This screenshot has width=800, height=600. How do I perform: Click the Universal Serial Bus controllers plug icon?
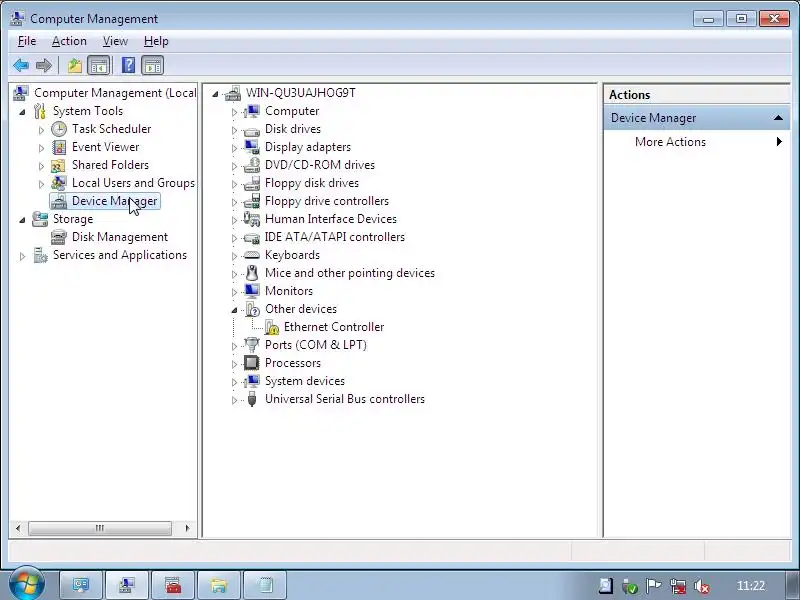252,399
